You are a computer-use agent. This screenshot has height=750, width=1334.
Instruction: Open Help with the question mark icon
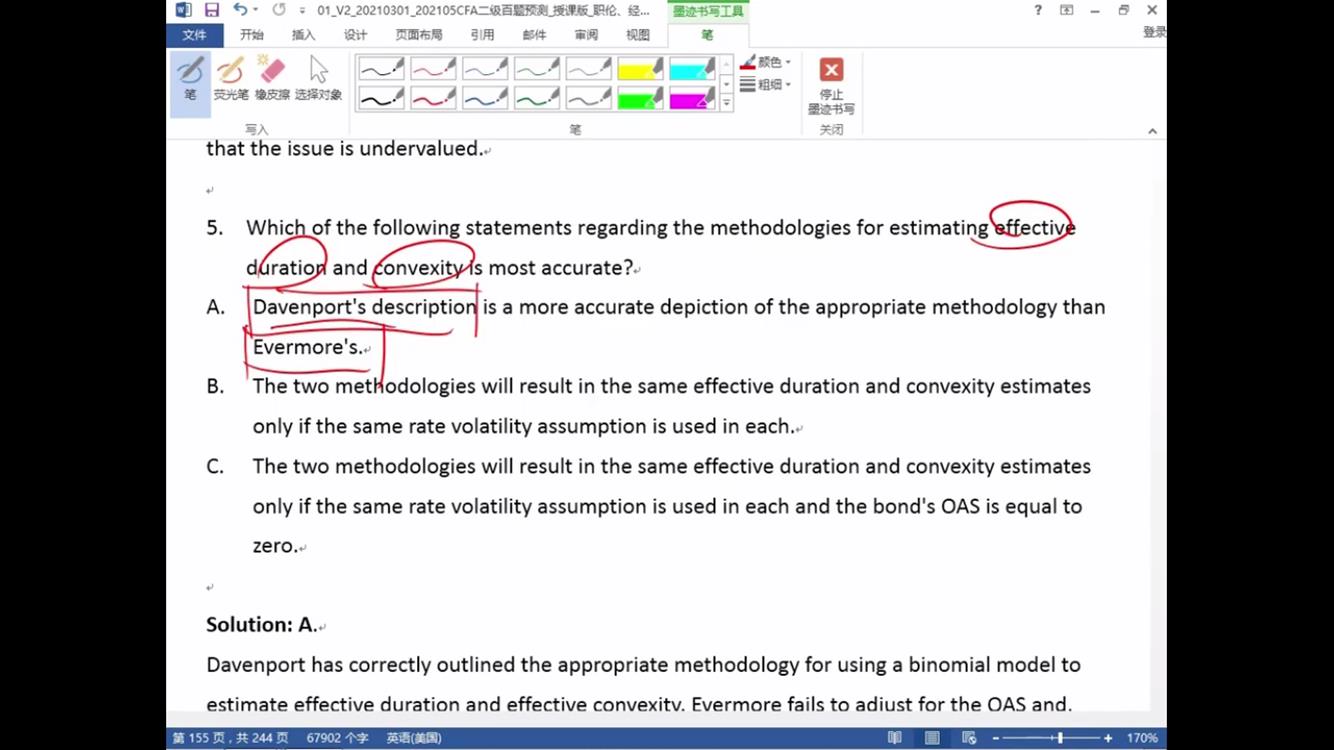1037,10
